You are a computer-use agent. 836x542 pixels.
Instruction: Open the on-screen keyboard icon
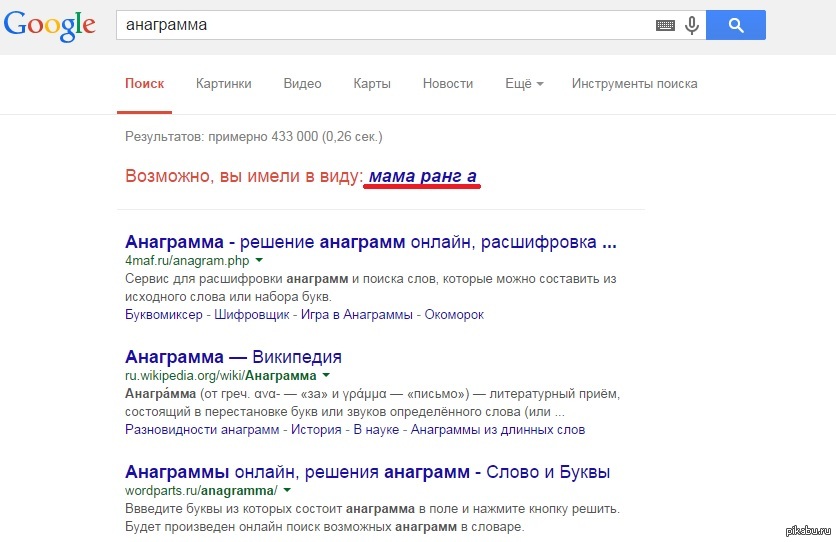coord(665,25)
